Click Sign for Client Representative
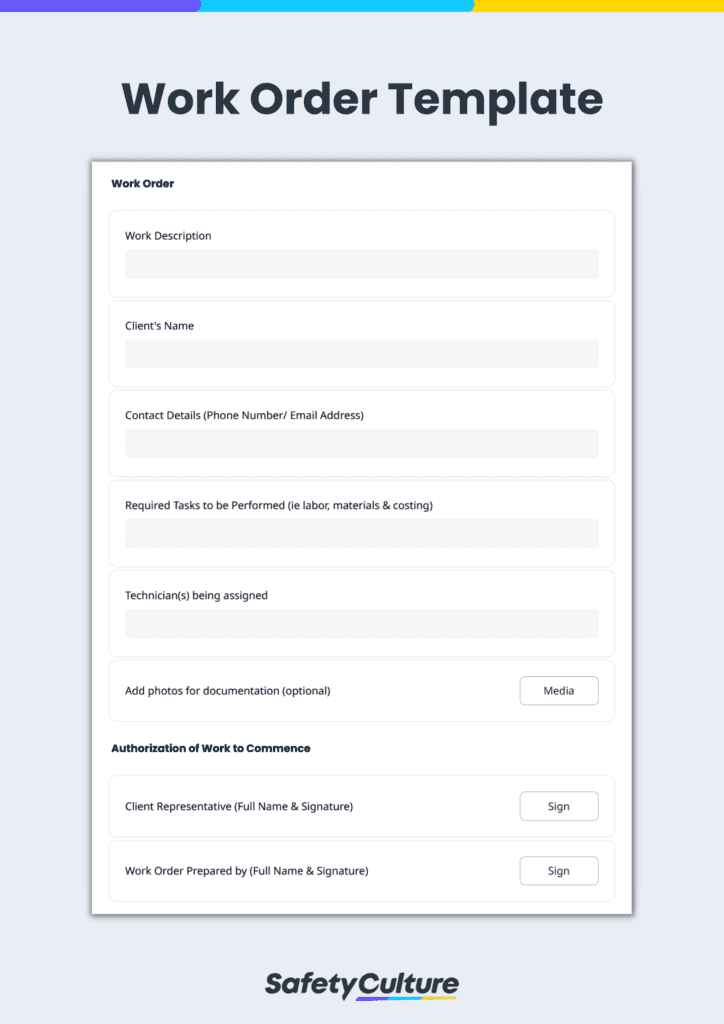The height and width of the screenshot is (1024, 724). click(x=558, y=807)
